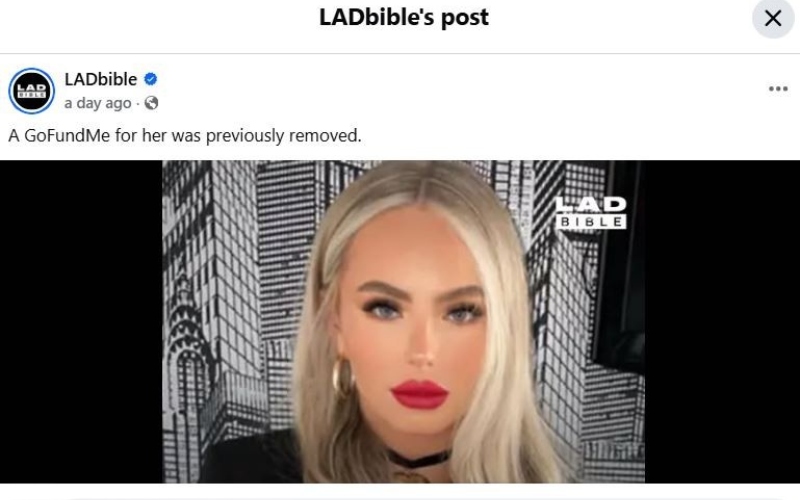Open the three-dot post options menu
This screenshot has width=800, height=500.
(x=778, y=89)
